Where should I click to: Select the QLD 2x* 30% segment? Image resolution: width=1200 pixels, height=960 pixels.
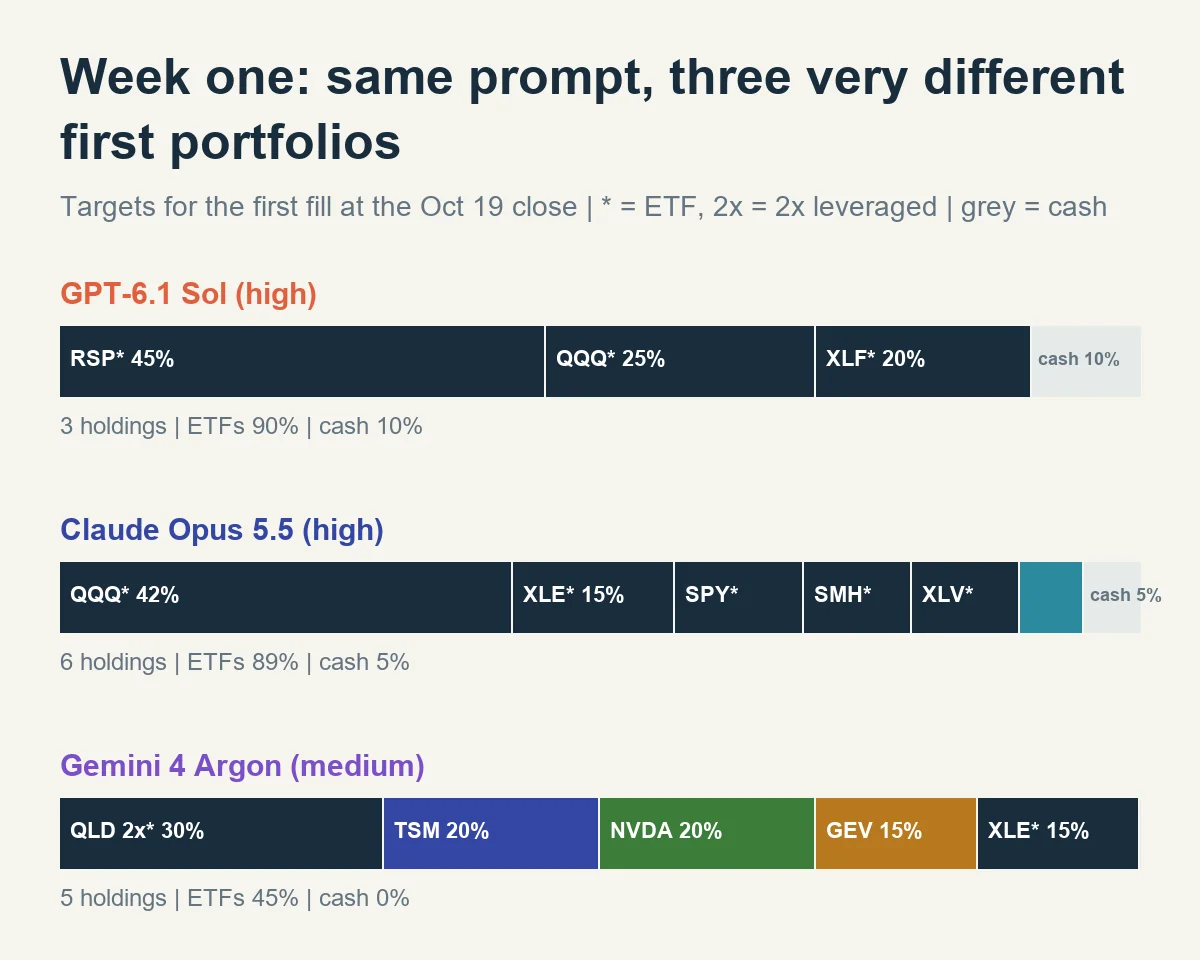tap(221, 833)
